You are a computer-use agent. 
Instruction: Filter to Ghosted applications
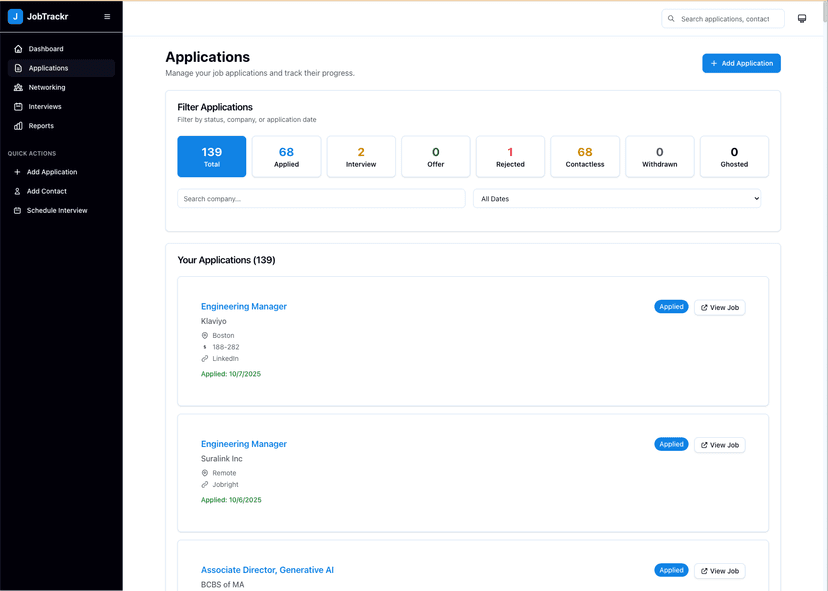tap(734, 156)
